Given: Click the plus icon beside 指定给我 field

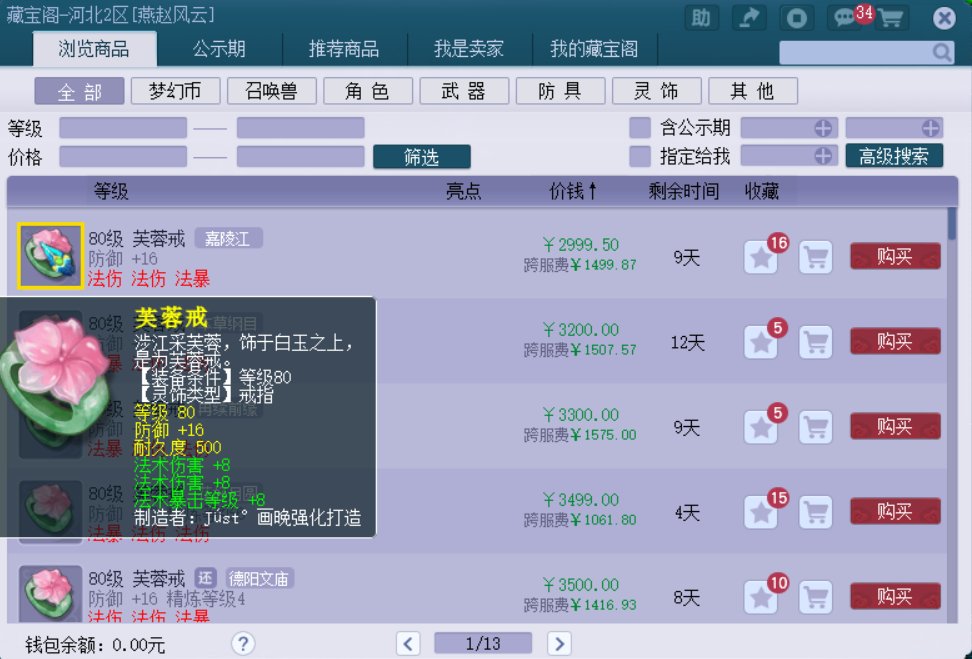Looking at the screenshot, I should click(823, 156).
